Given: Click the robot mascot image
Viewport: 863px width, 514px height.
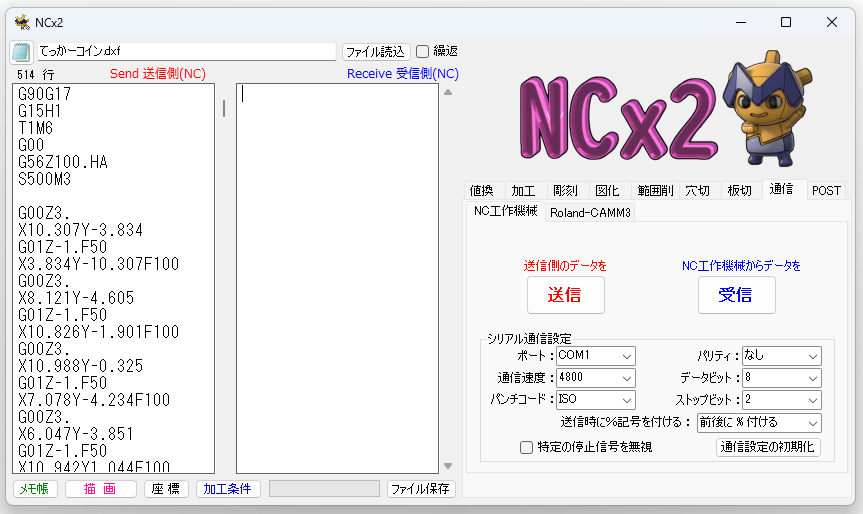Looking at the screenshot, I should 767,109.
